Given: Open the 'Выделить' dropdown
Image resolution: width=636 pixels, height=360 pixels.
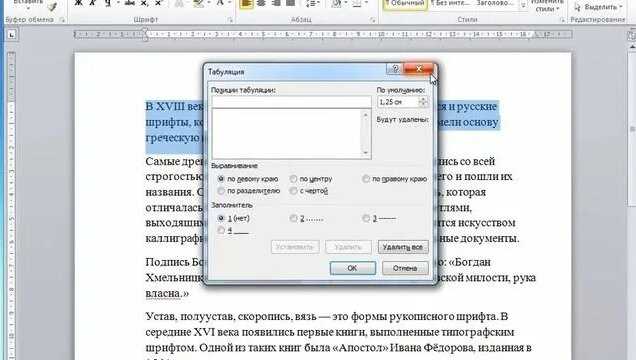Looking at the screenshot, I should click(598, 6).
